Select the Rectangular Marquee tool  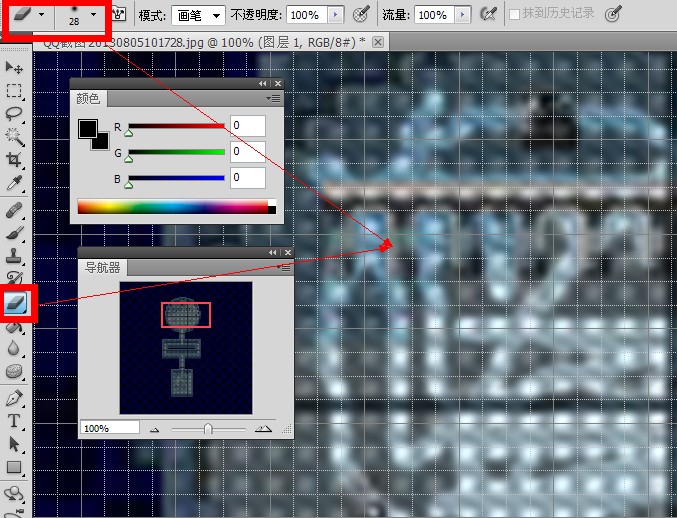point(14,91)
